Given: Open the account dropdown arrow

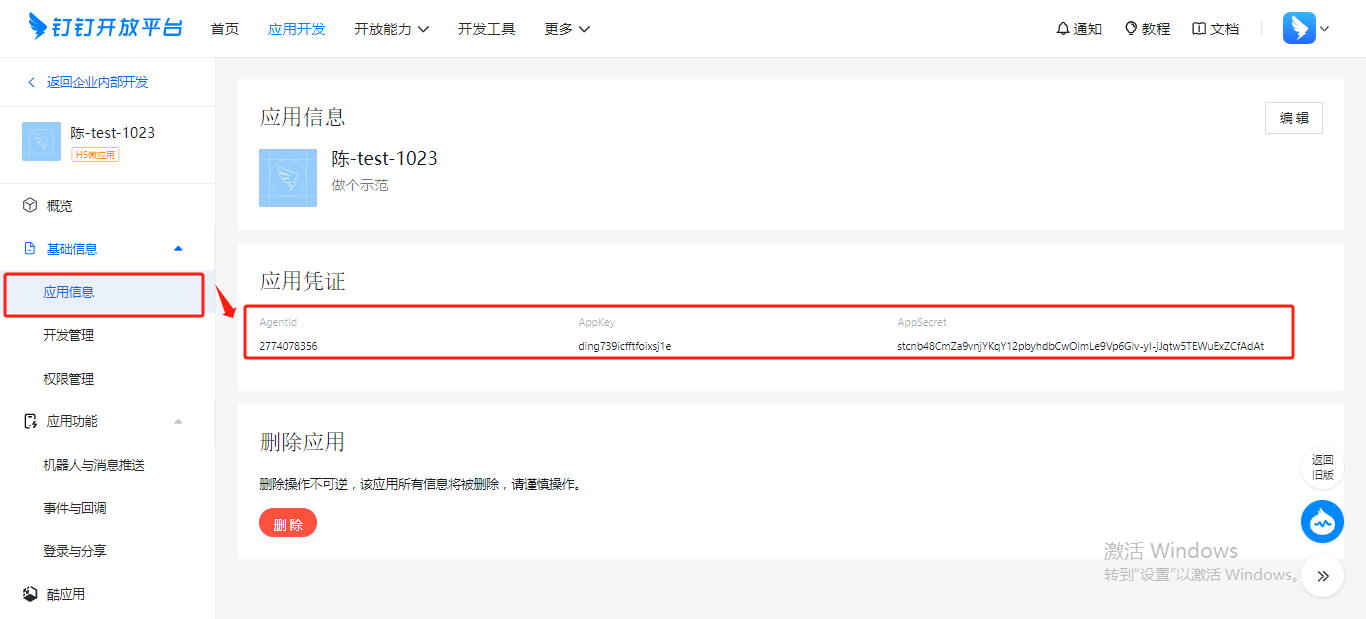Looking at the screenshot, I should point(1324,29).
